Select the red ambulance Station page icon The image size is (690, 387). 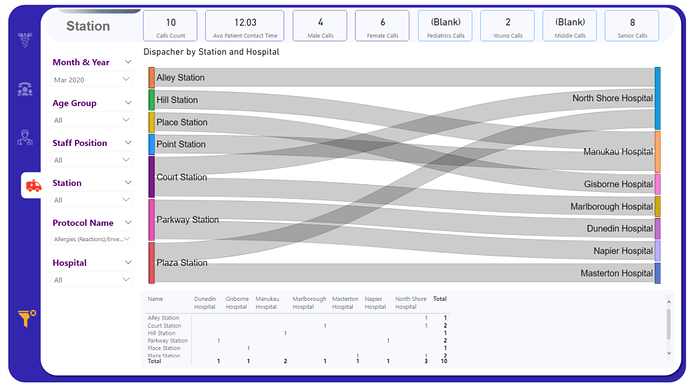(x=33, y=186)
